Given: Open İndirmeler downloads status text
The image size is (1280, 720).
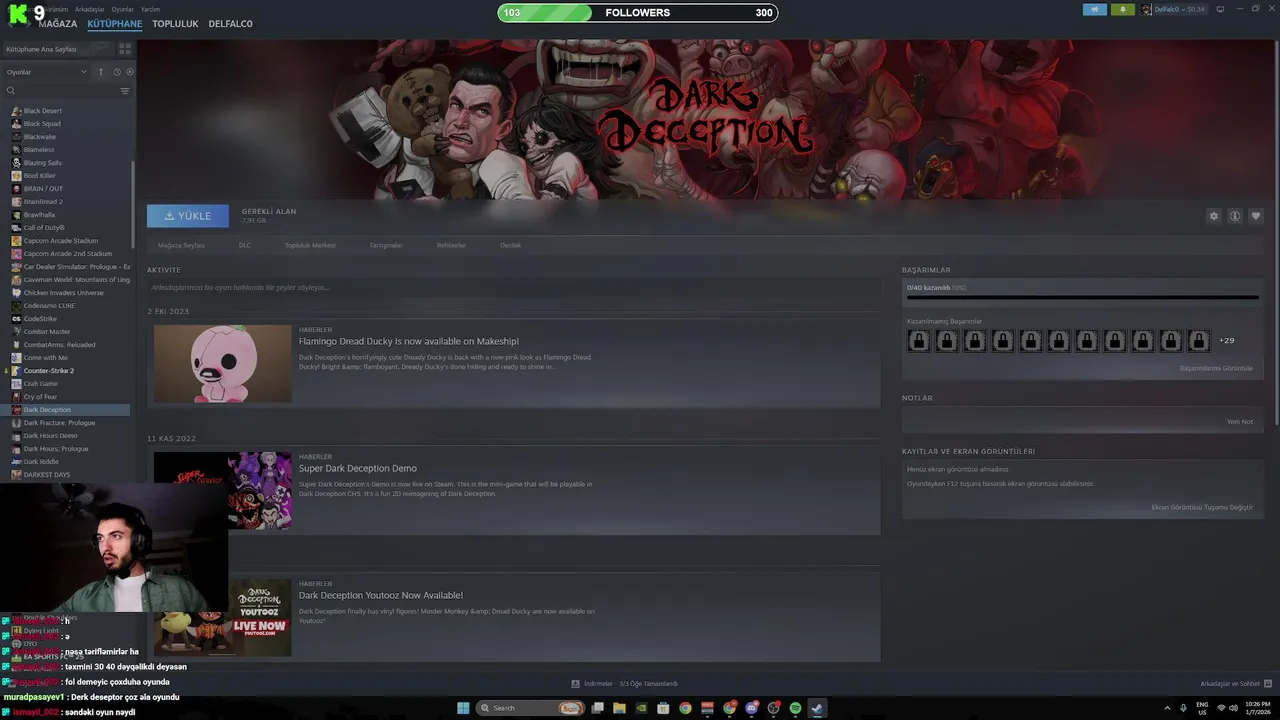Looking at the screenshot, I should click(631, 684).
